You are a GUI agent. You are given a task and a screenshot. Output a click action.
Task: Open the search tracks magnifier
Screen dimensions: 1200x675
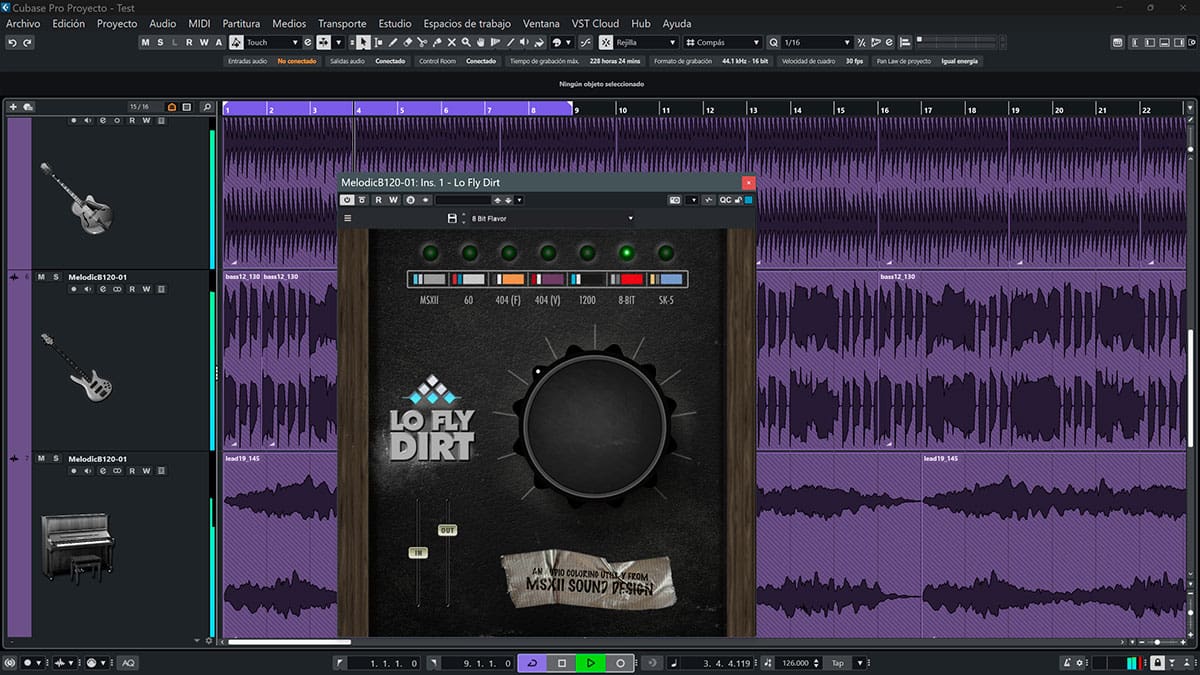pos(206,106)
